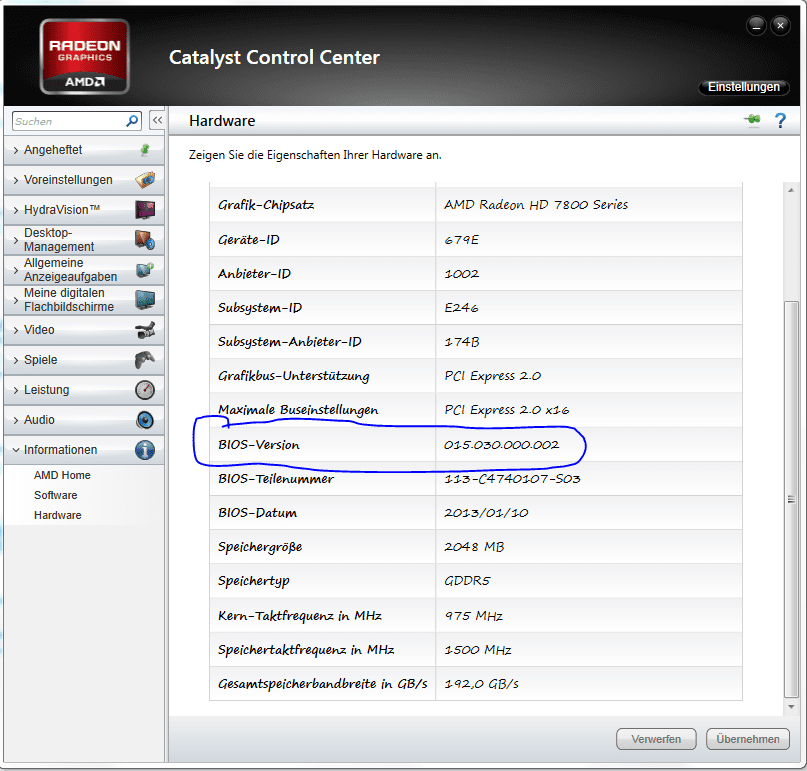Click the Leistung gauge icon
807x771 pixels.
click(x=145, y=390)
